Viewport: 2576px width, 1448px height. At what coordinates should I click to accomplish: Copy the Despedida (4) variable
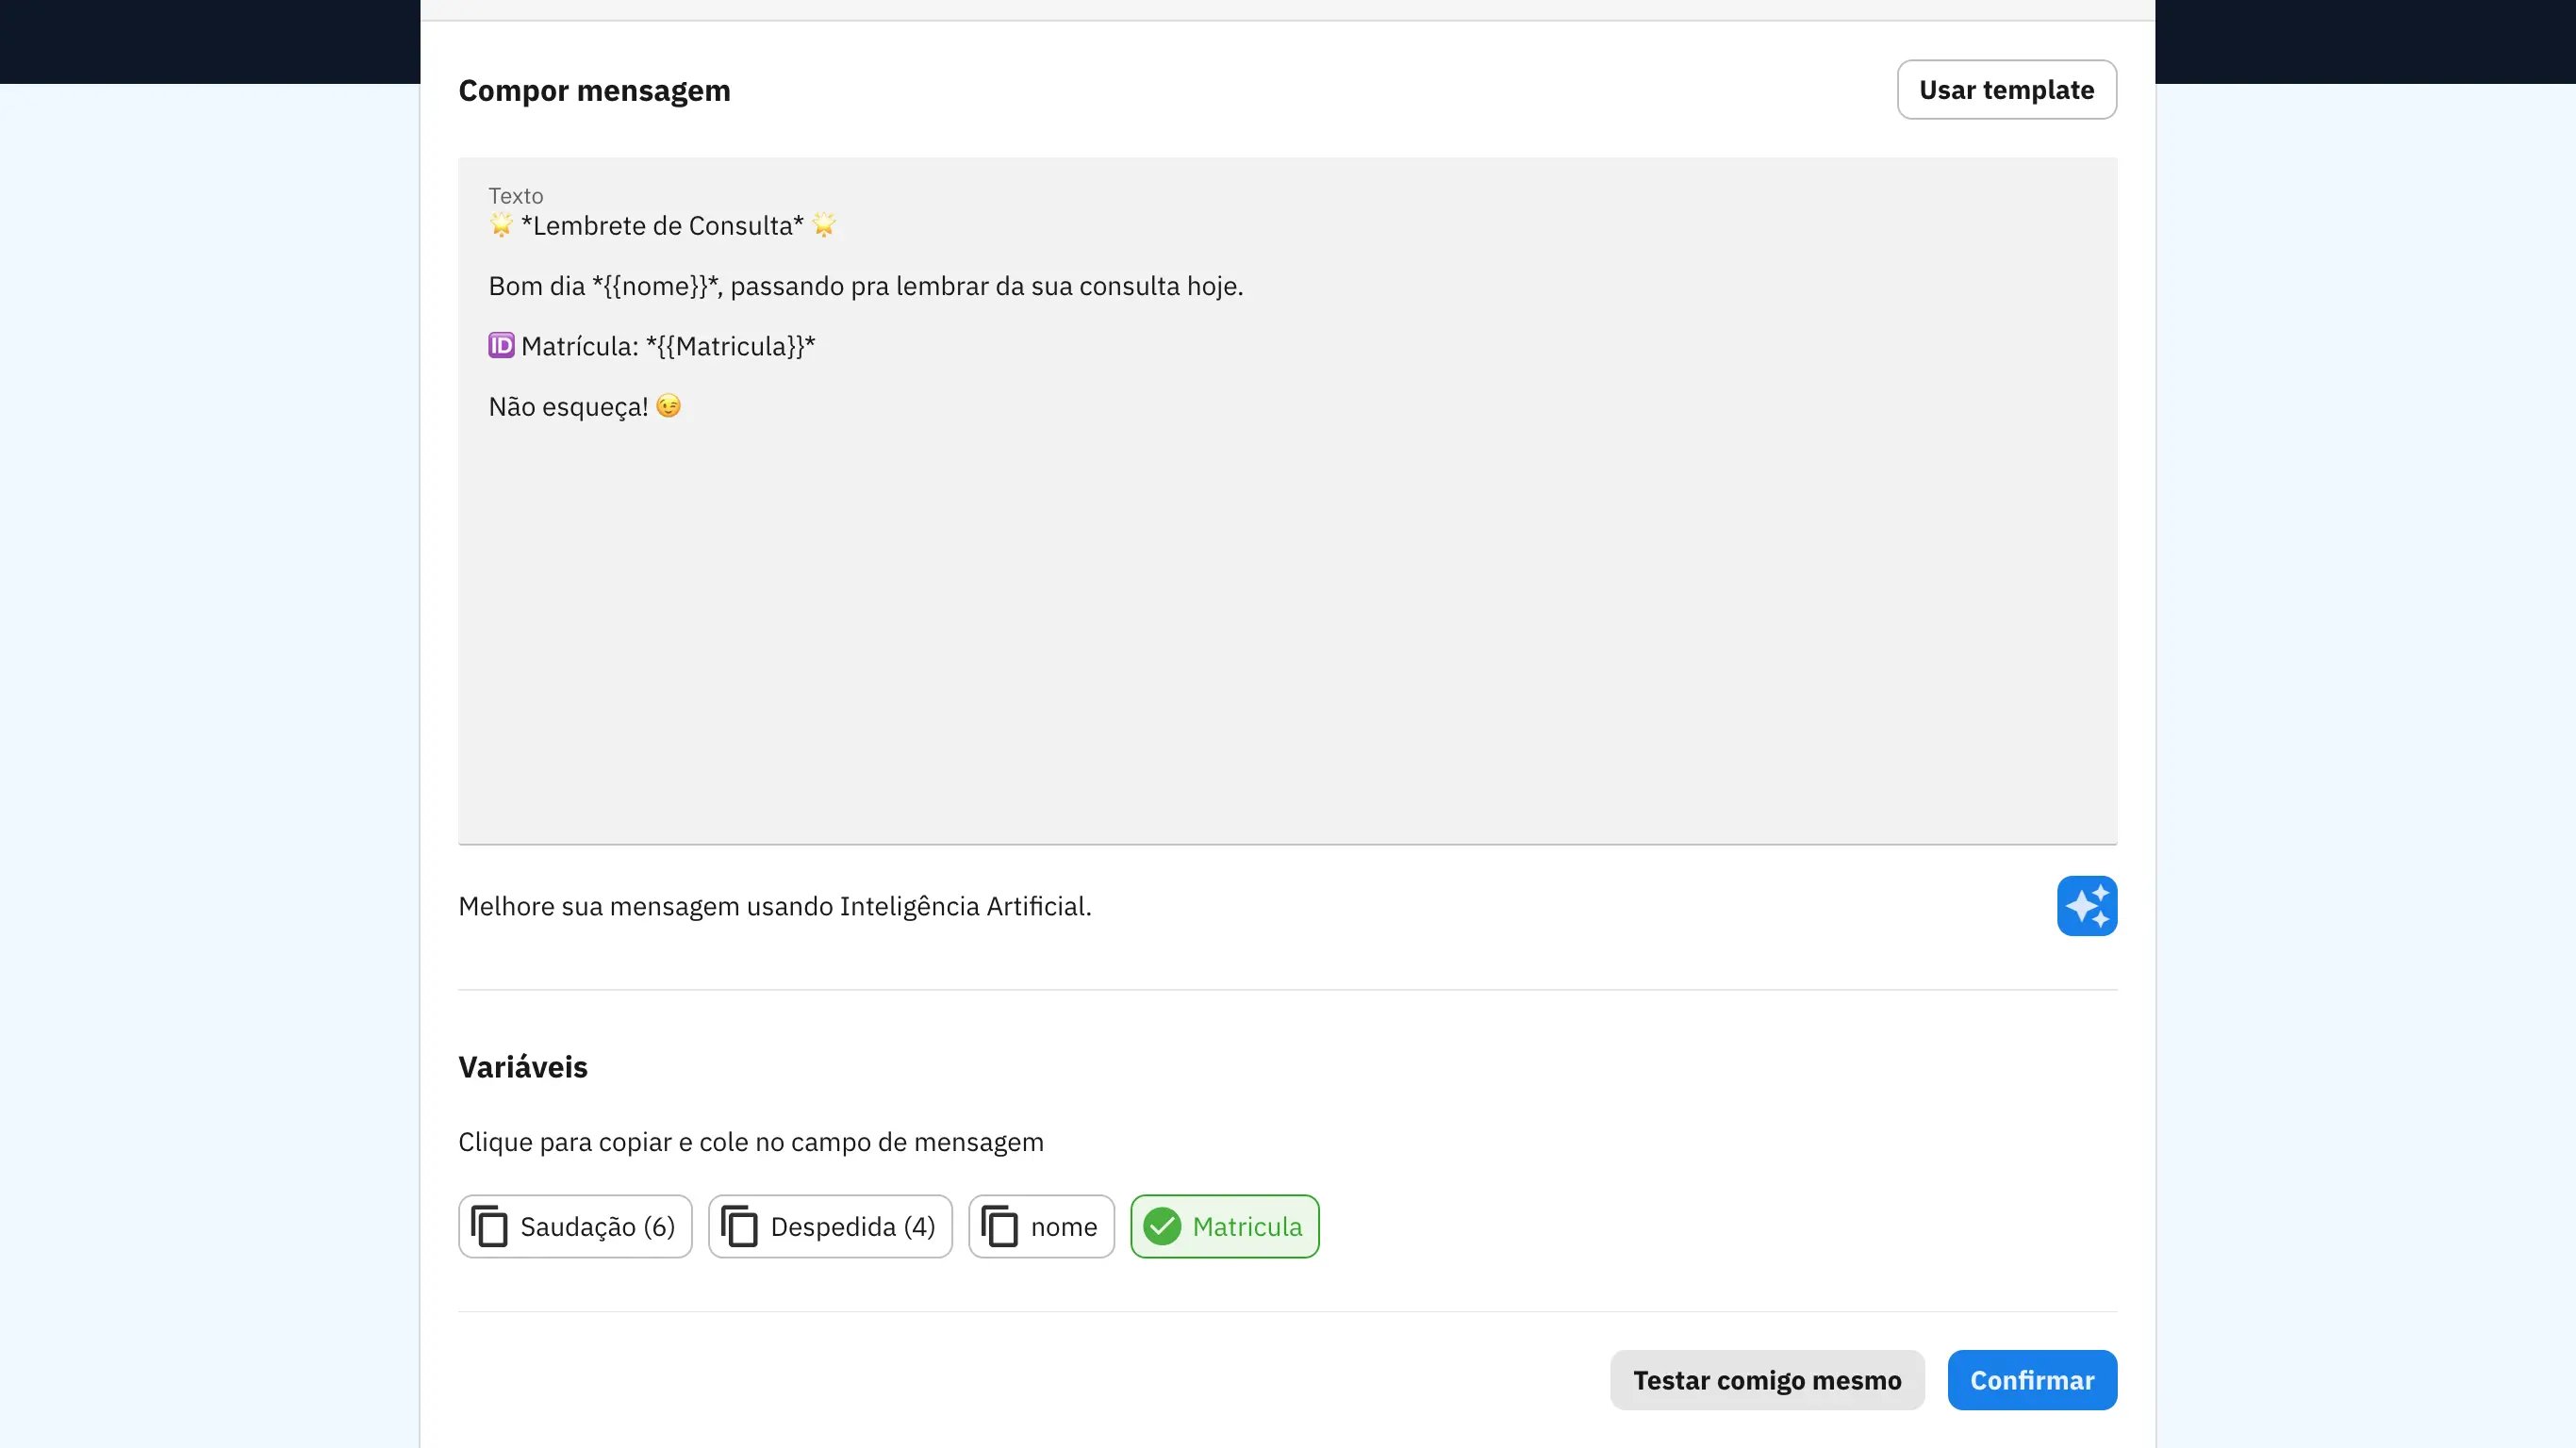click(x=830, y=1226)
